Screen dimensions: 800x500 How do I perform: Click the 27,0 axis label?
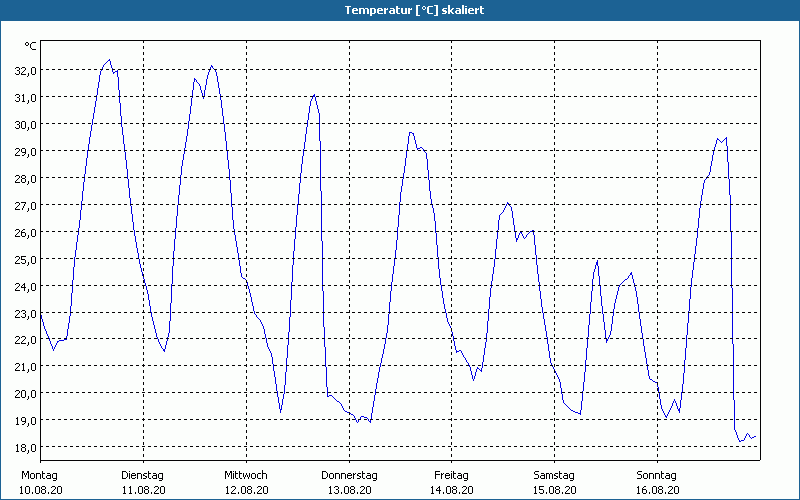click(26, 206)
